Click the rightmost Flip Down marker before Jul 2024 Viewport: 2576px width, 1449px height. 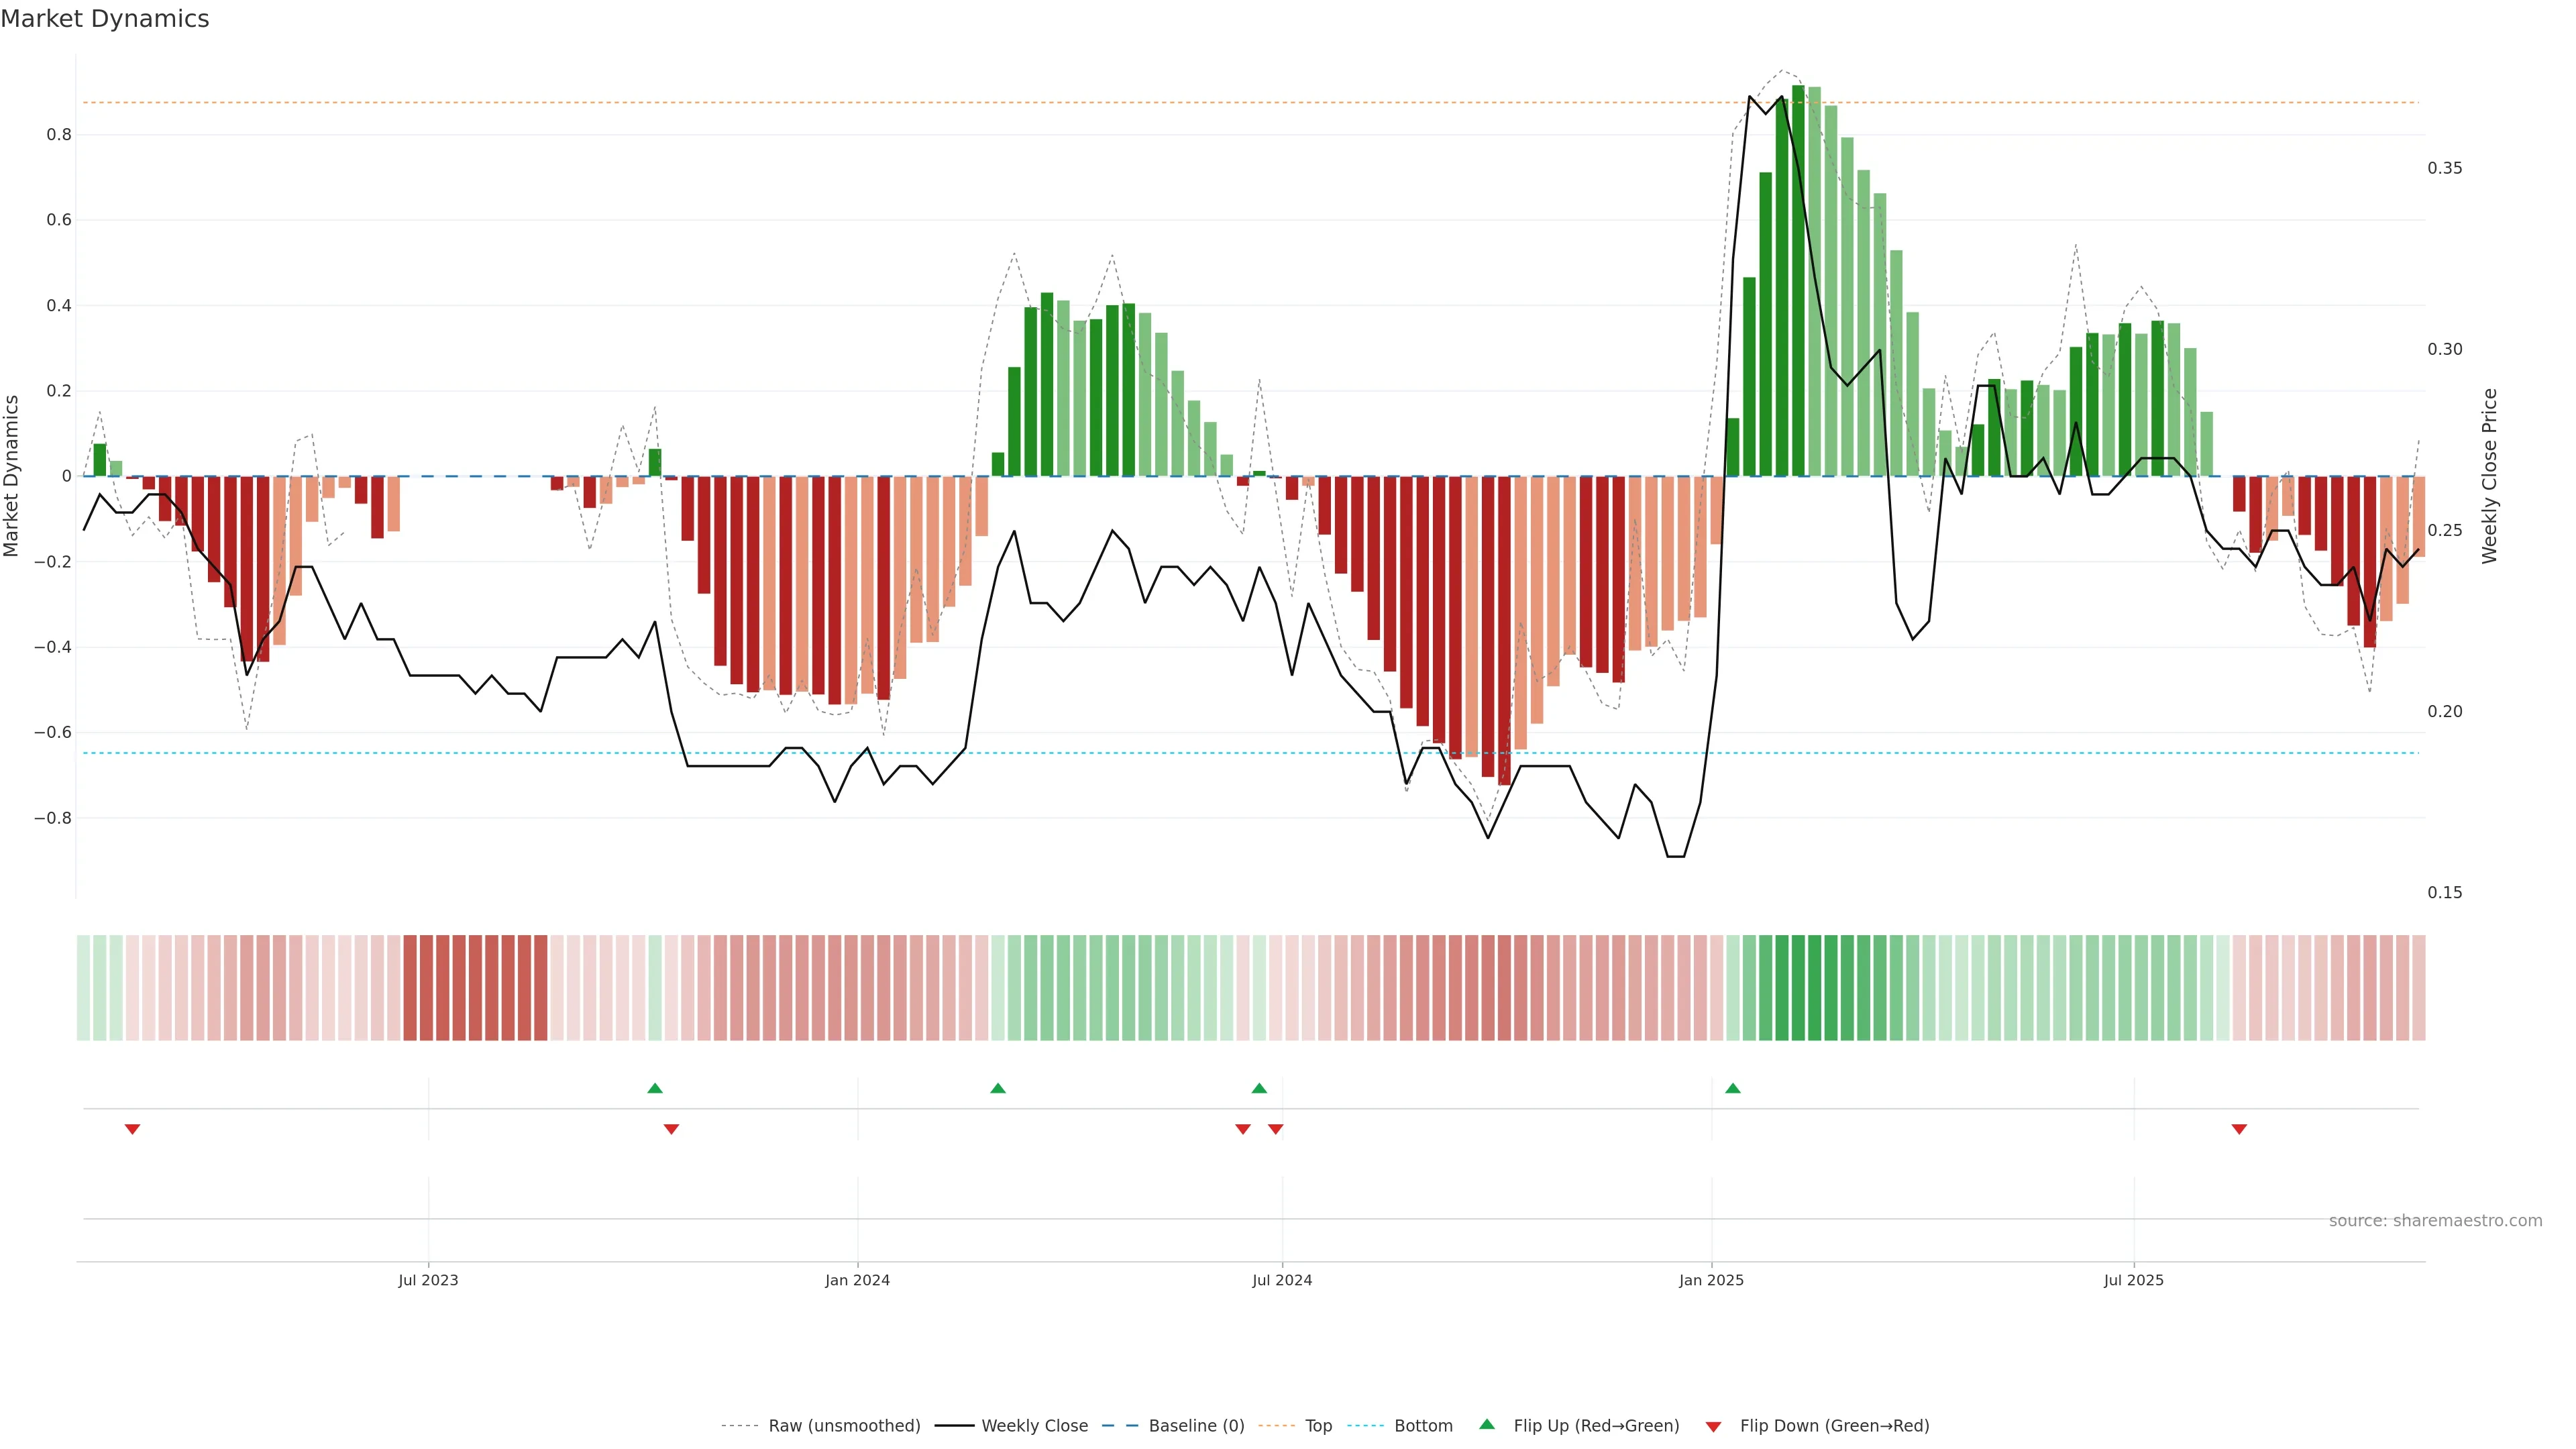click(1275, 1129)
